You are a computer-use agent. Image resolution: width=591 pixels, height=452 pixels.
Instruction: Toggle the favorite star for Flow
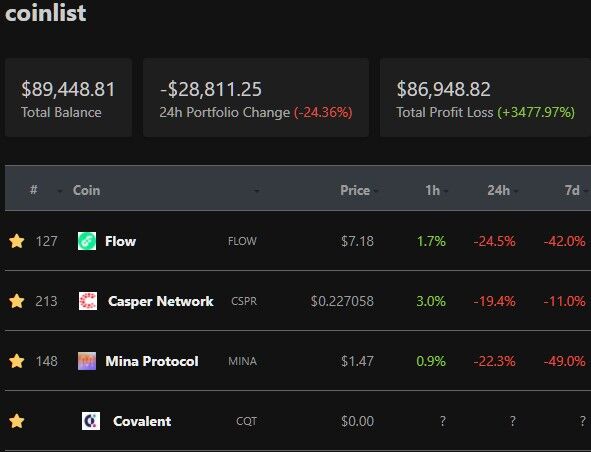(17, 241)
